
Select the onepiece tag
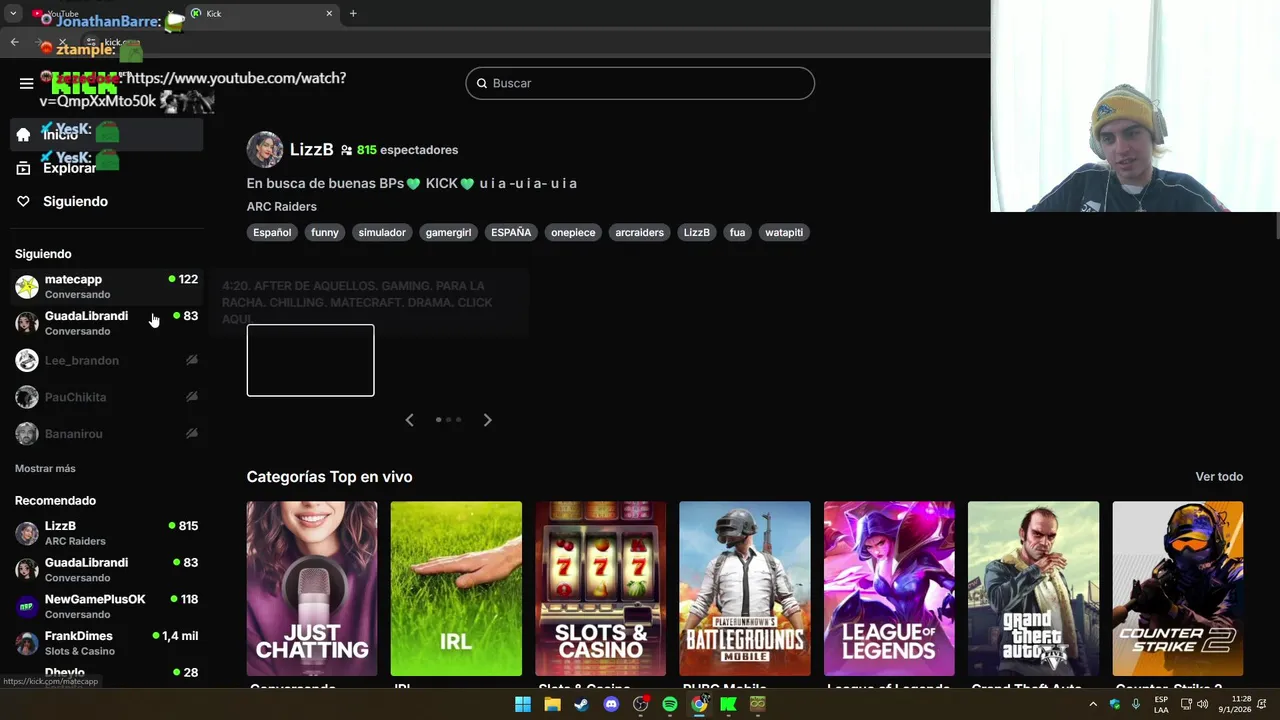tap(573, 232)
